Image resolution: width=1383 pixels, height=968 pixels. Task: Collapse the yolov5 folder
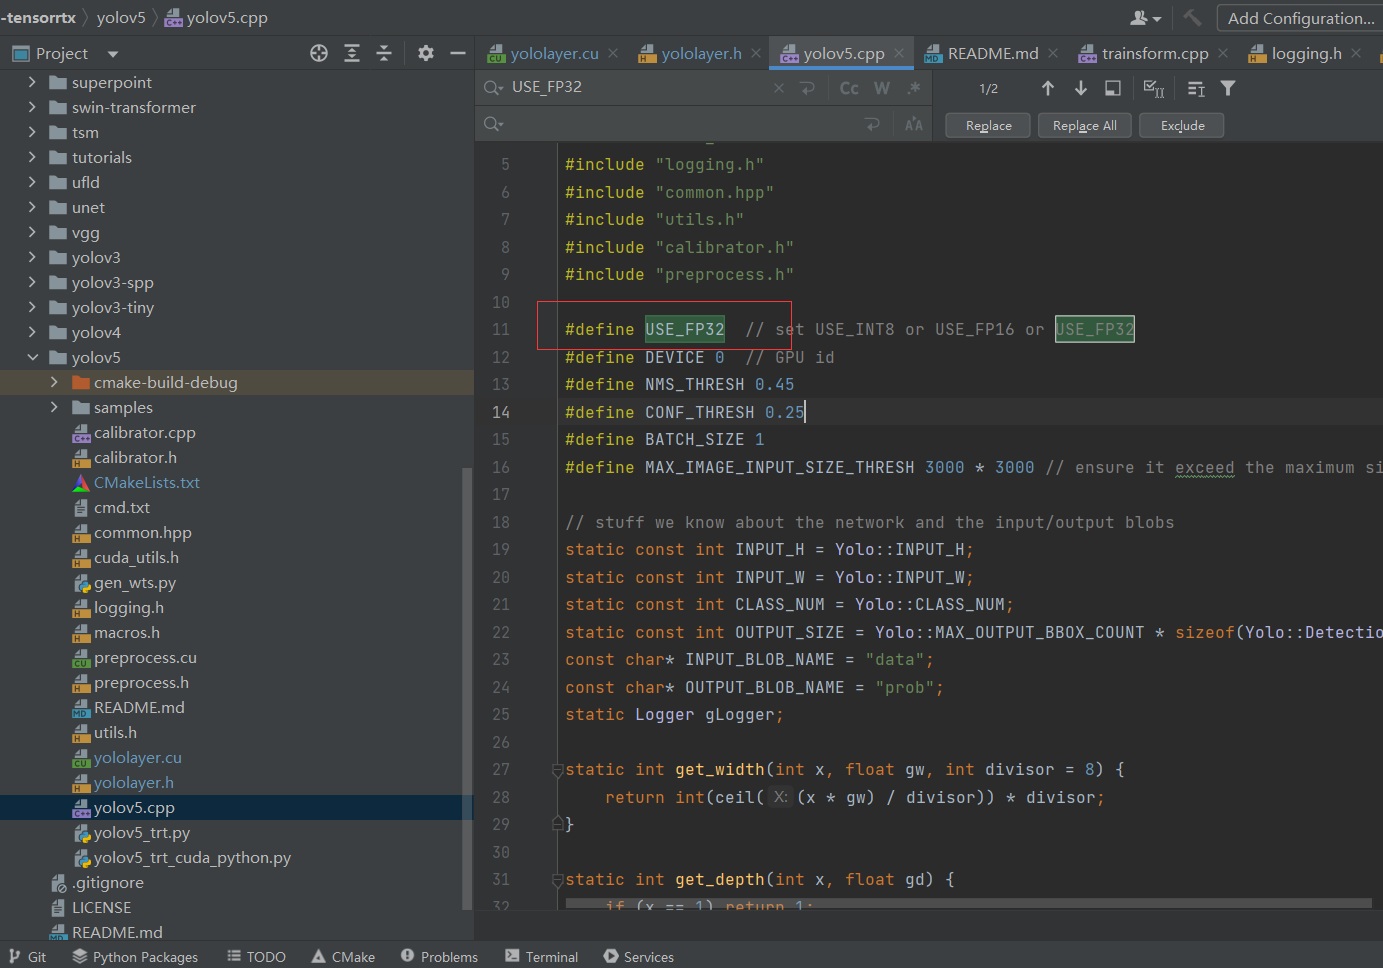[x=33, y=357]
